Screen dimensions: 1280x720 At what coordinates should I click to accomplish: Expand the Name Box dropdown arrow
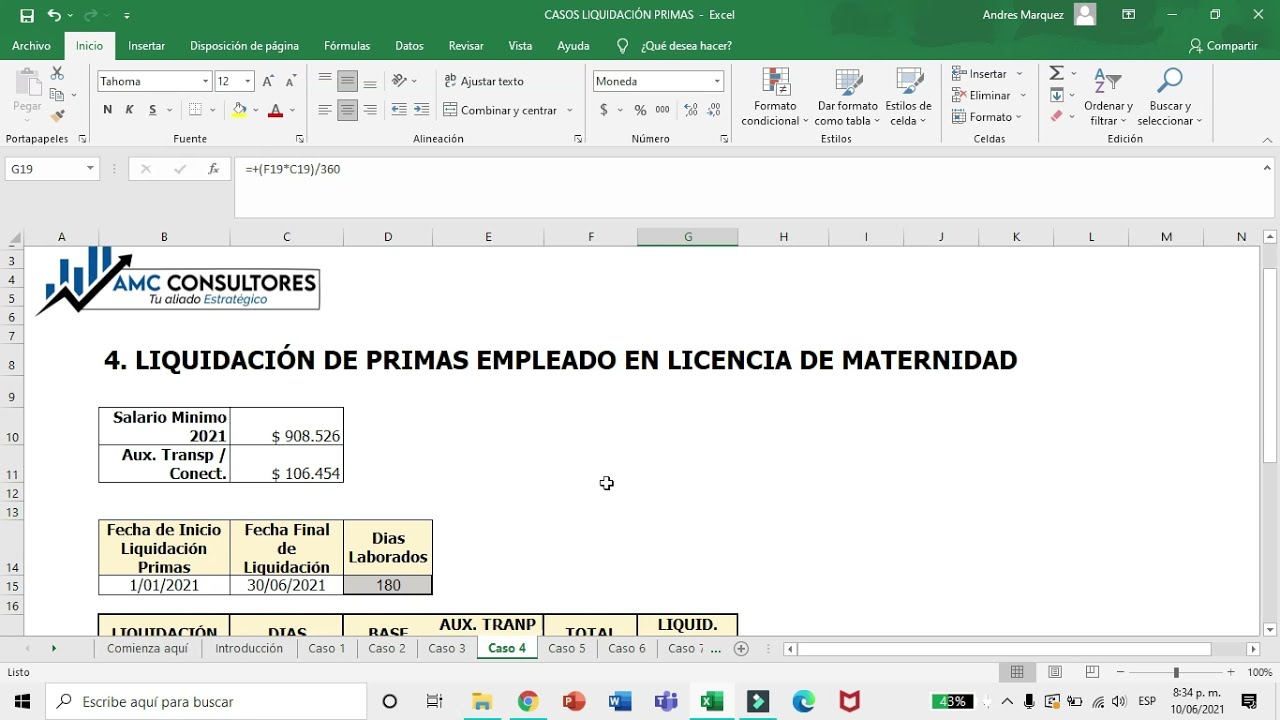point(90,169)
